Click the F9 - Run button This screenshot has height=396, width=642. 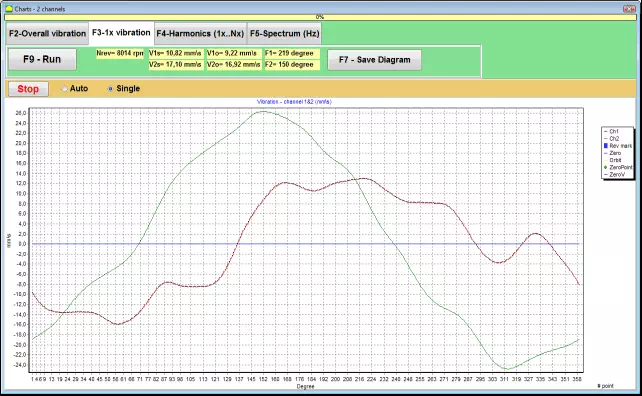pyautogui.click(x=42, y=59)
